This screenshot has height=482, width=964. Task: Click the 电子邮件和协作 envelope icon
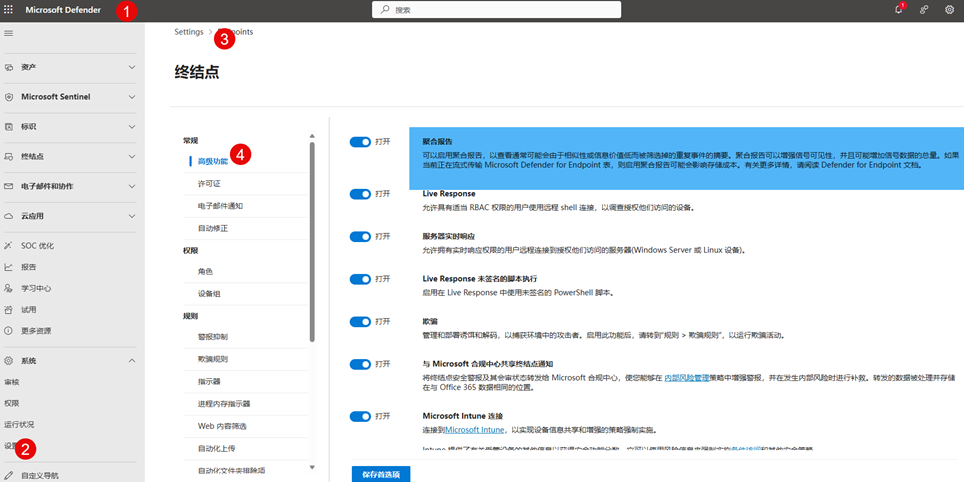pos(9,186)
